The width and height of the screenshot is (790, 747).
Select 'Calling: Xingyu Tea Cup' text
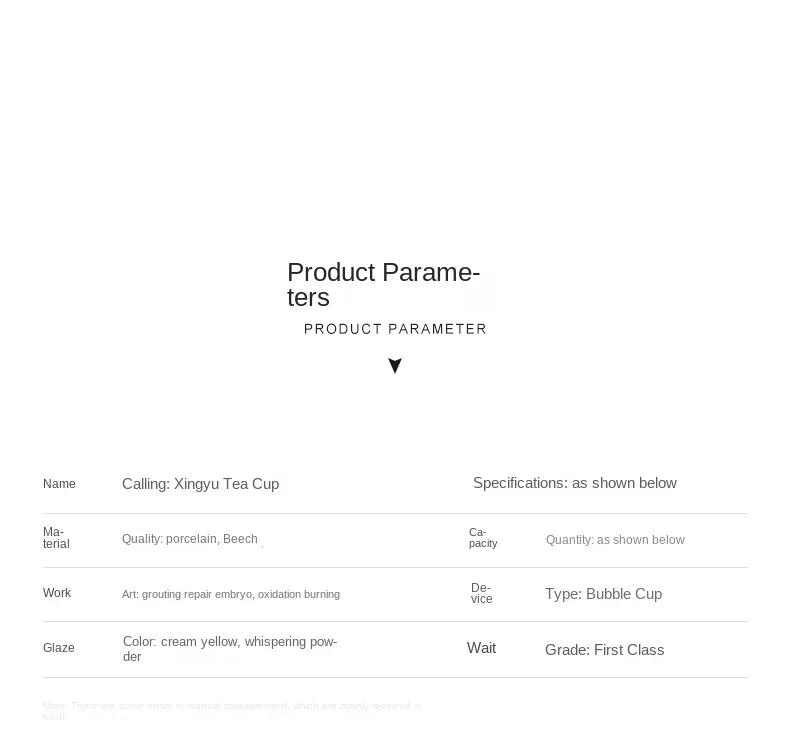pos(201,484)
